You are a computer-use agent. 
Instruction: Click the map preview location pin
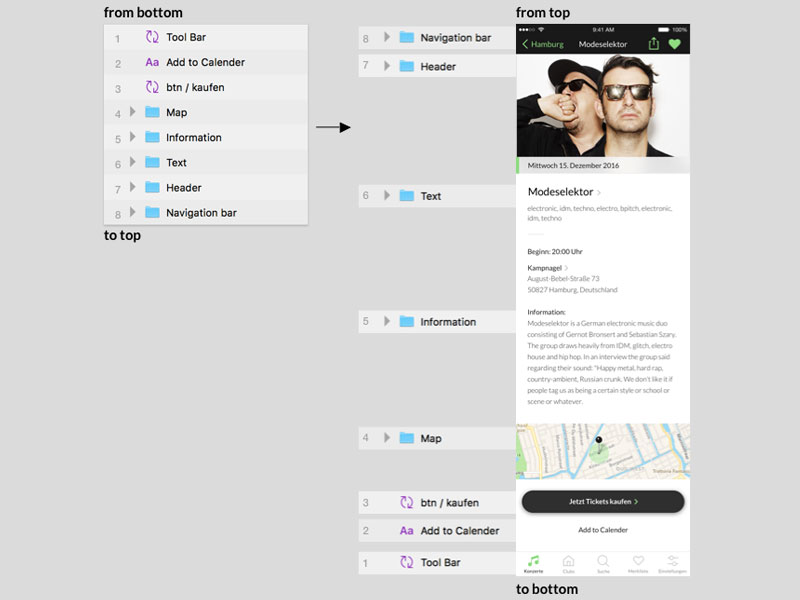(x=599, y=439)
